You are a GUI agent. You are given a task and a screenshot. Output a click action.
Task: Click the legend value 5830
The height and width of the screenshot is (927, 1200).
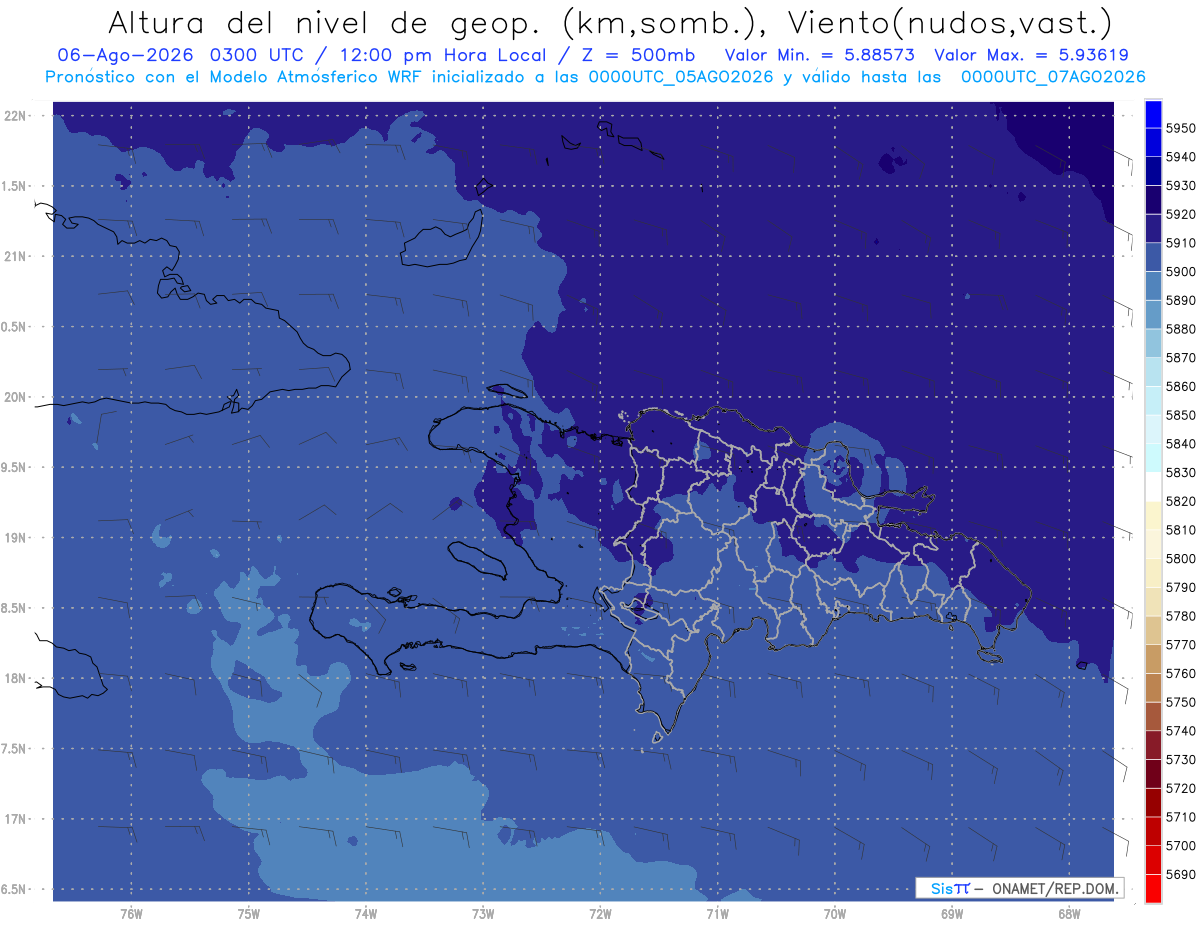(1181, 472)
